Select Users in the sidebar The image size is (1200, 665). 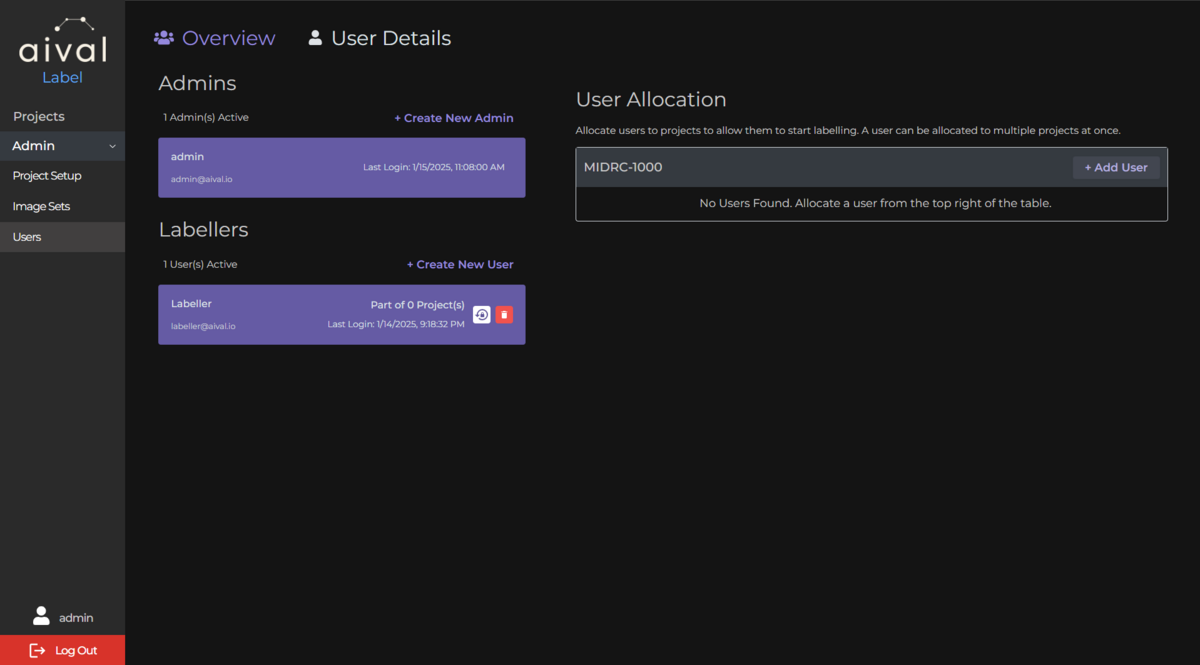click(x=27, y=237)
